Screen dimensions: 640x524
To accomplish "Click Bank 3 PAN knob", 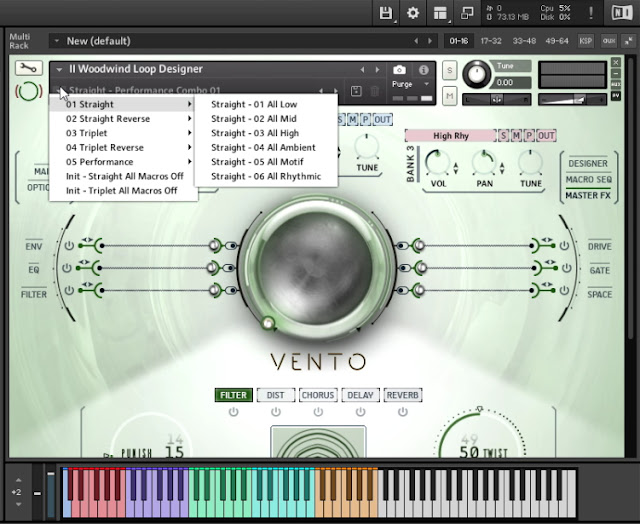I will click(484, 163).
